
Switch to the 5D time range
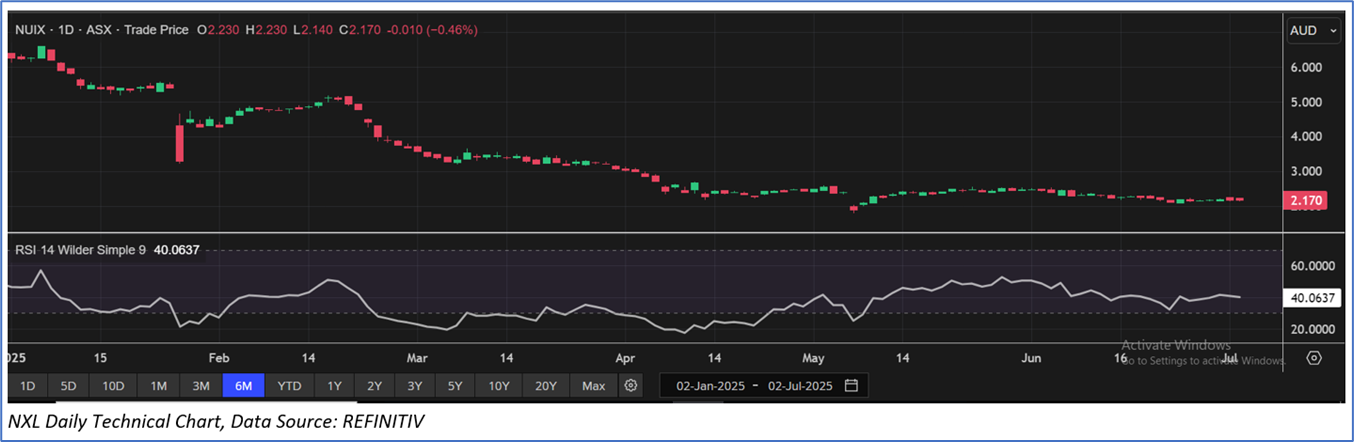coord(68,385)
